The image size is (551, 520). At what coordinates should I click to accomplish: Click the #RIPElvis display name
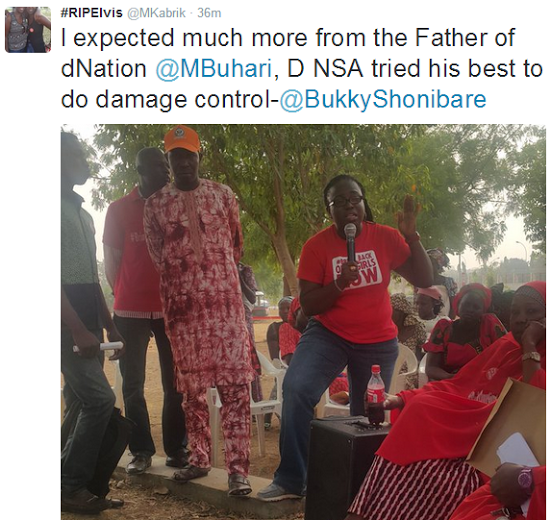92,13
